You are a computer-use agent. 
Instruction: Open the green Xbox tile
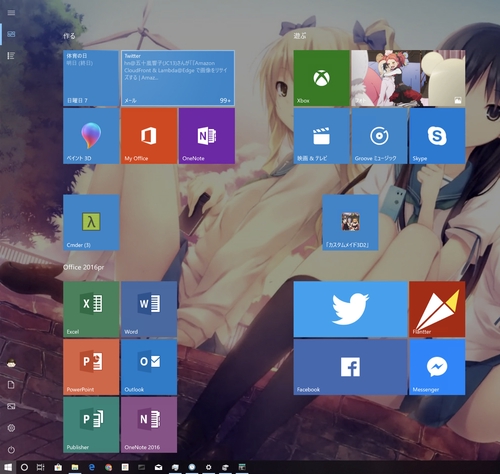(x=321, y=78)
